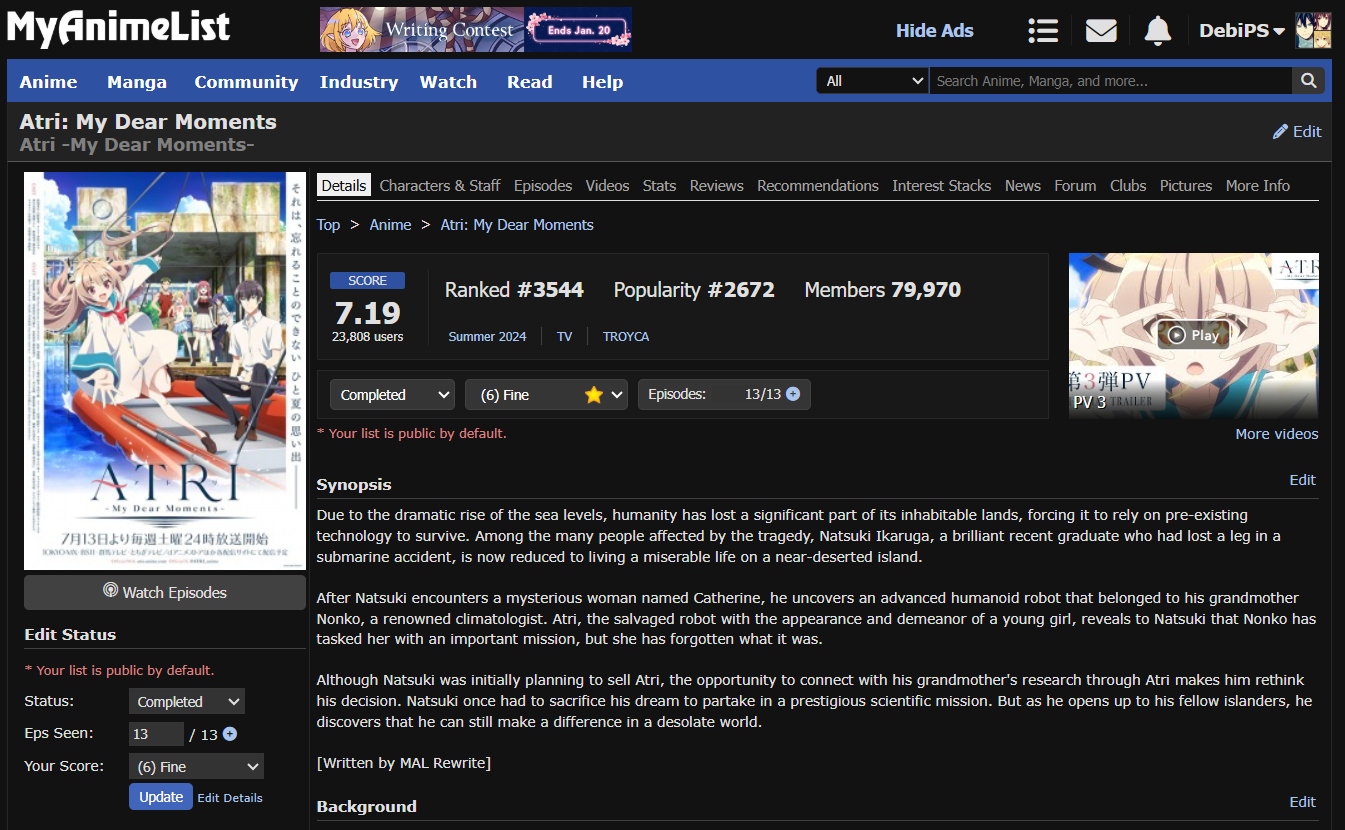Open the sidebar Your Score dropdown
This screenshot has height=830, width=1345.
(196, 767)
